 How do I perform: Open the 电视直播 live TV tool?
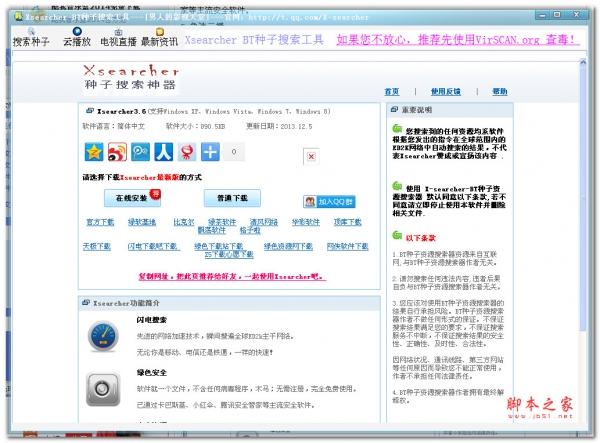[x=118, y=37]
